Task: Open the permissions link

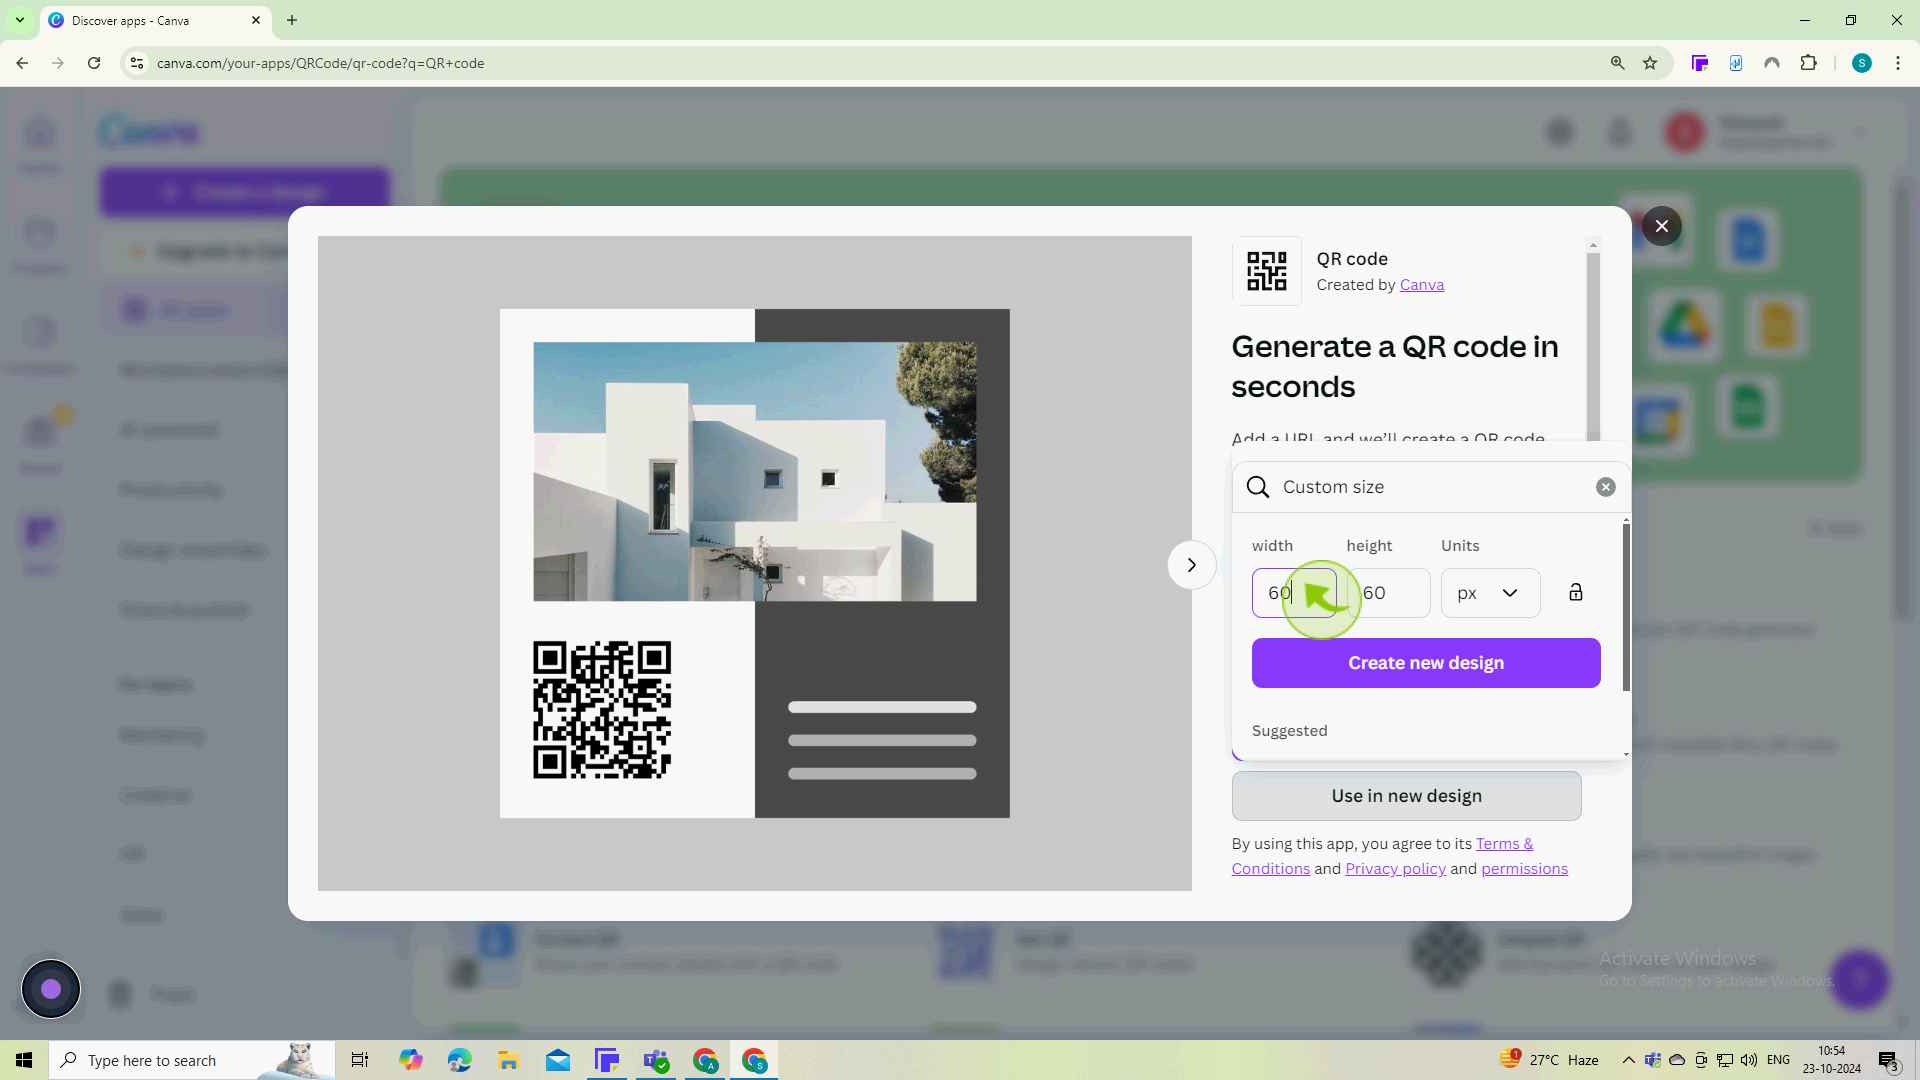Action: tap(1524, 869)
